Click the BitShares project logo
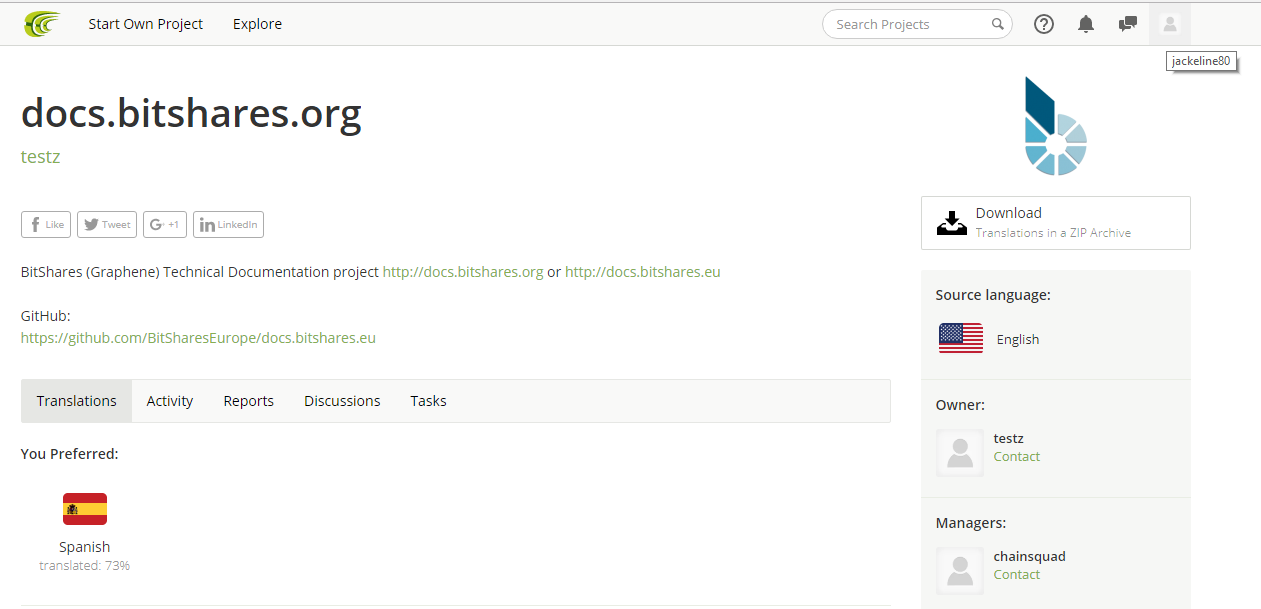The height and width of the screenshot is (609, 1261). pos(1055,127)
